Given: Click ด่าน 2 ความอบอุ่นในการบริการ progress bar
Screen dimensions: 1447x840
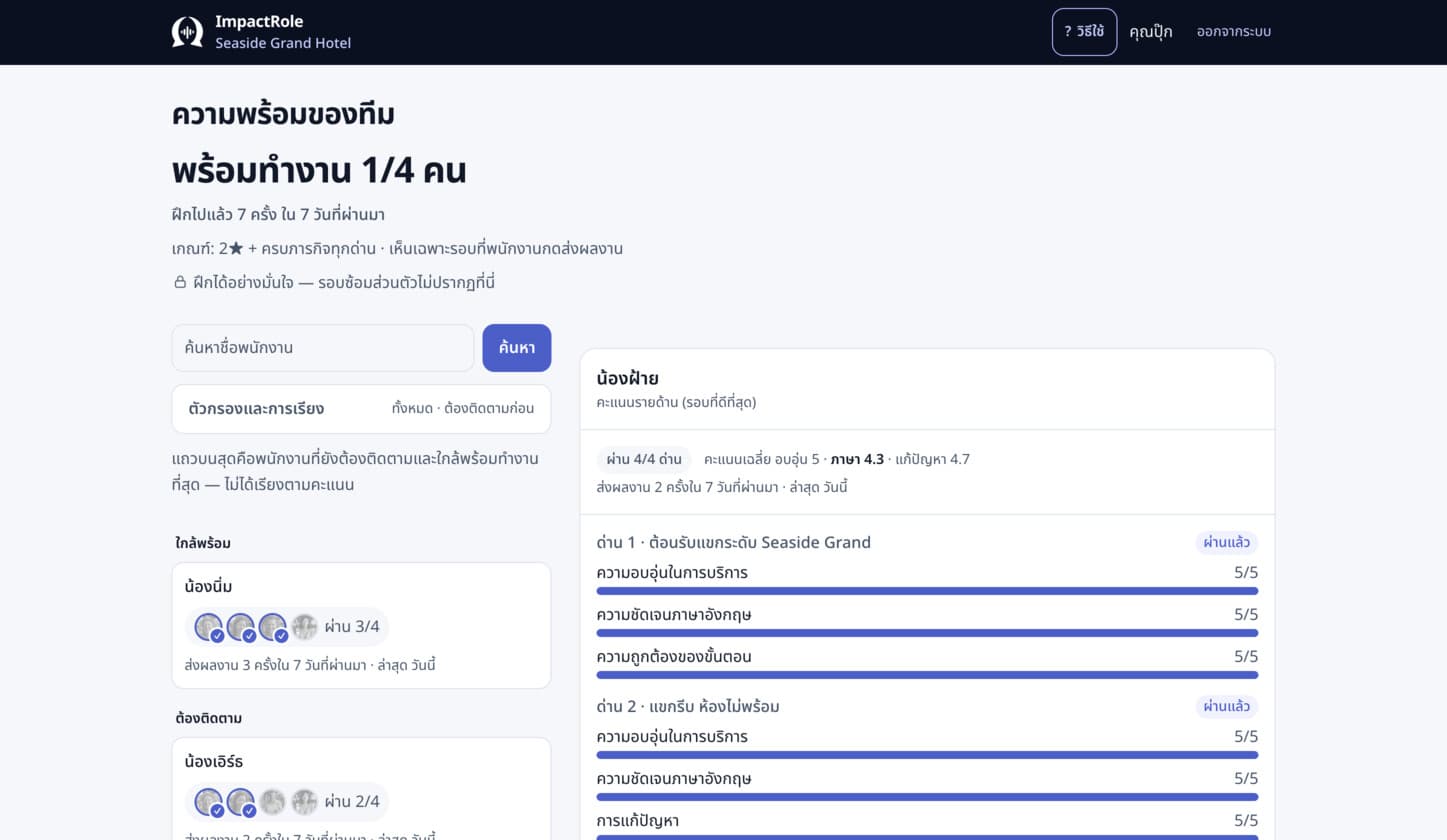Looking at the screenshot, I should tap(927, 755).
